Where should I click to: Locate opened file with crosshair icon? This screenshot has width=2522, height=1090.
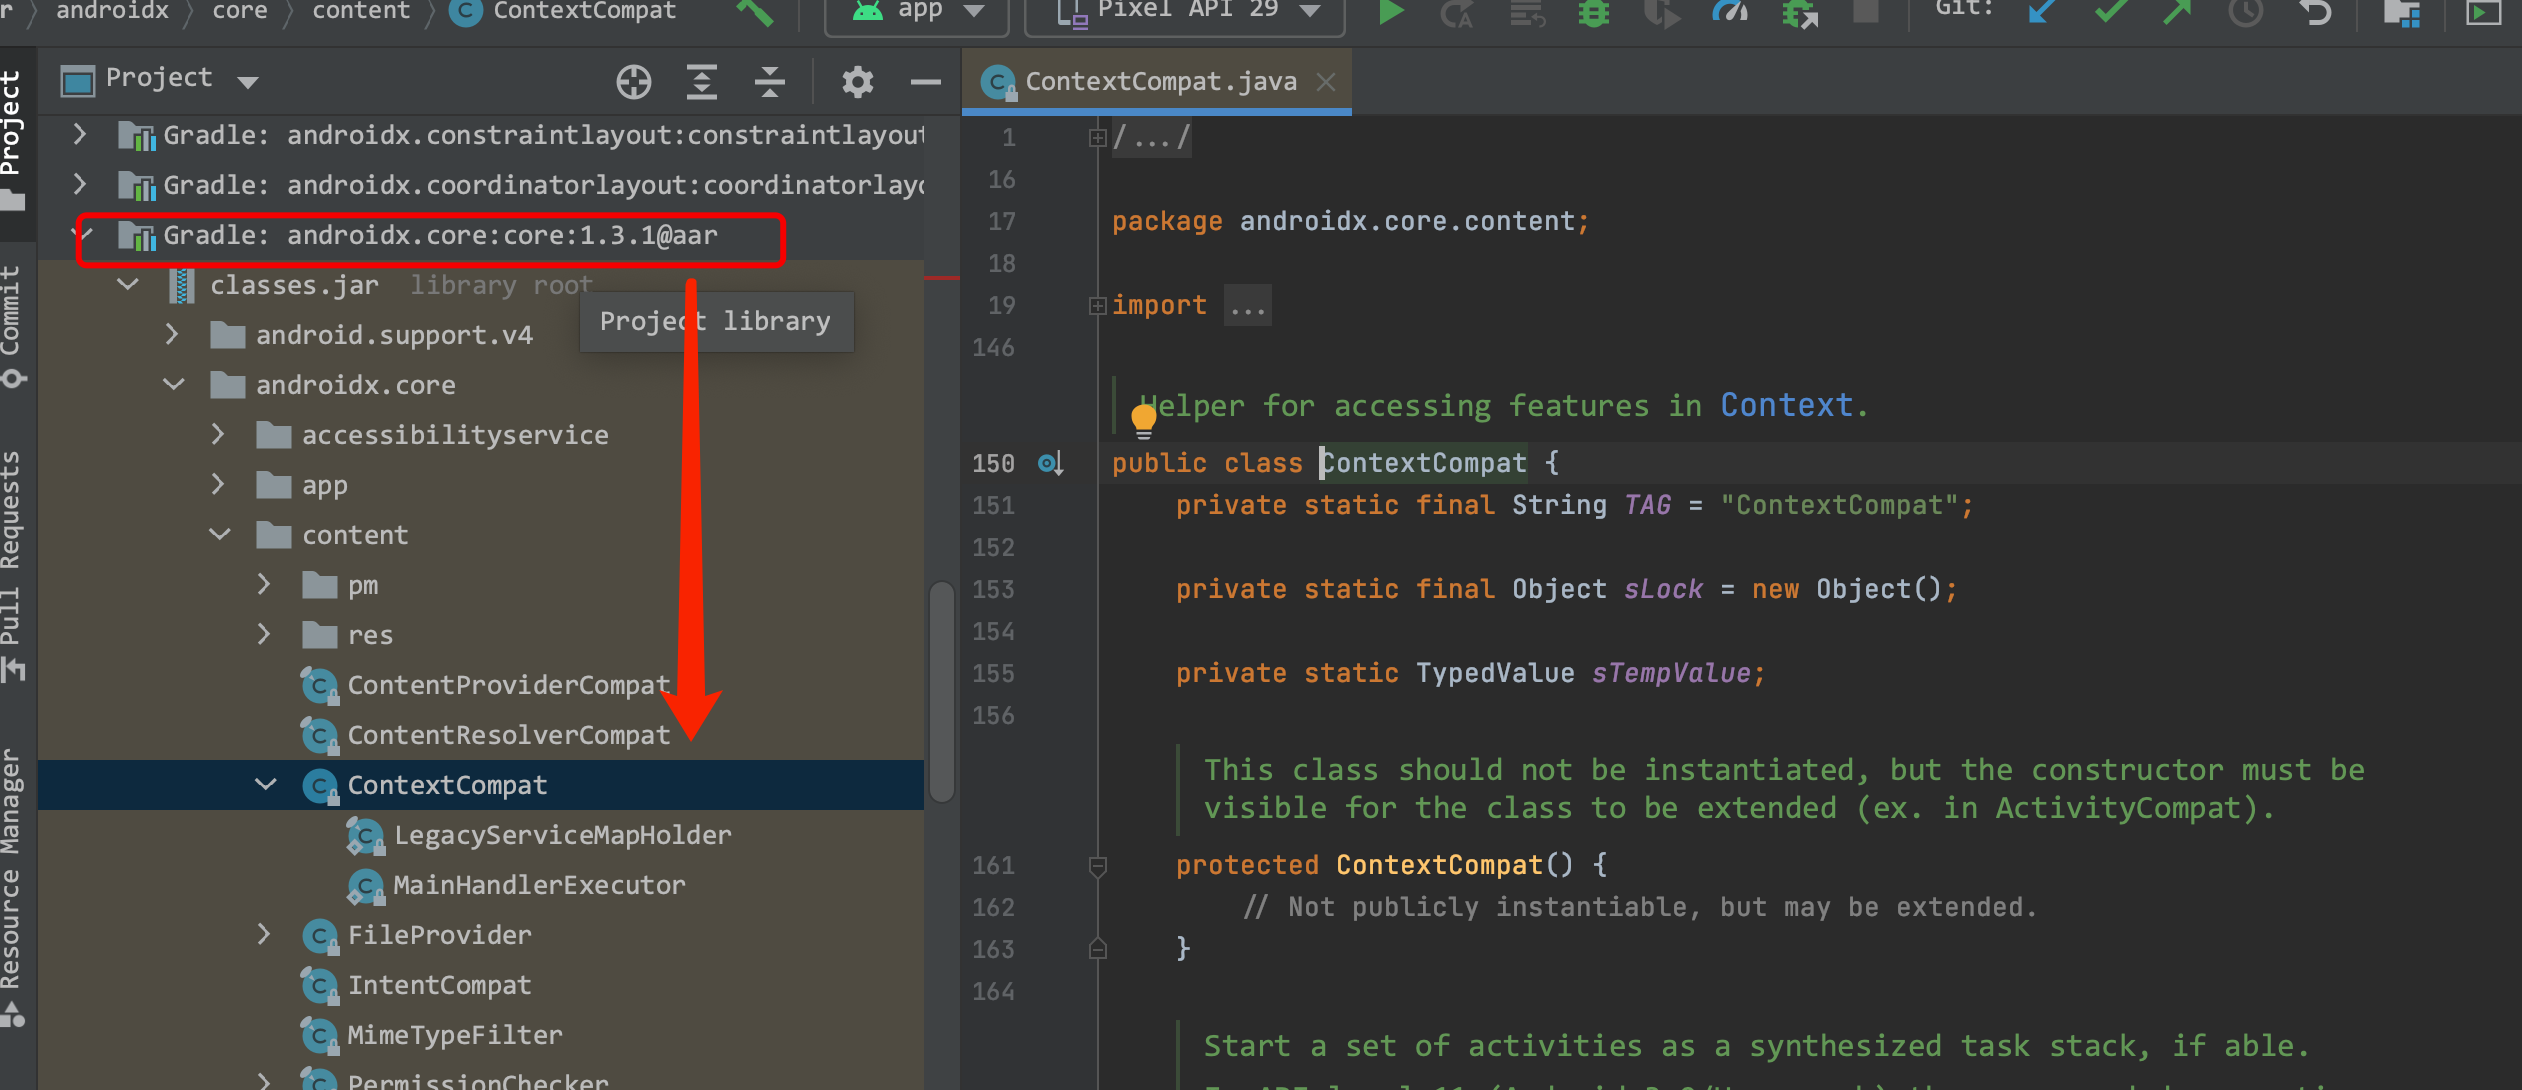pyautogui.click(x=634, y=82)
